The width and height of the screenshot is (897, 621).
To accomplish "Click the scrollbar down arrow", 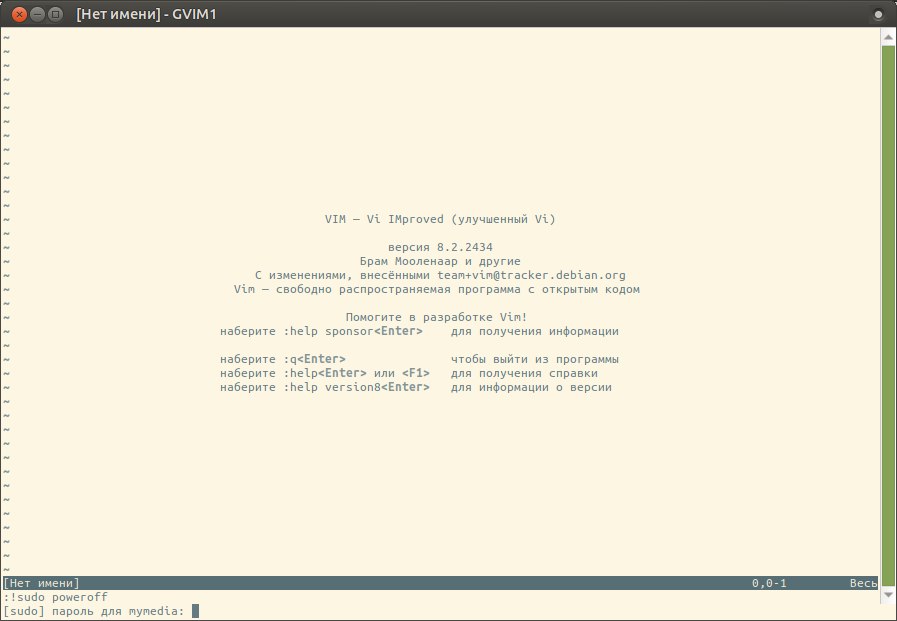I will point(888,595).
